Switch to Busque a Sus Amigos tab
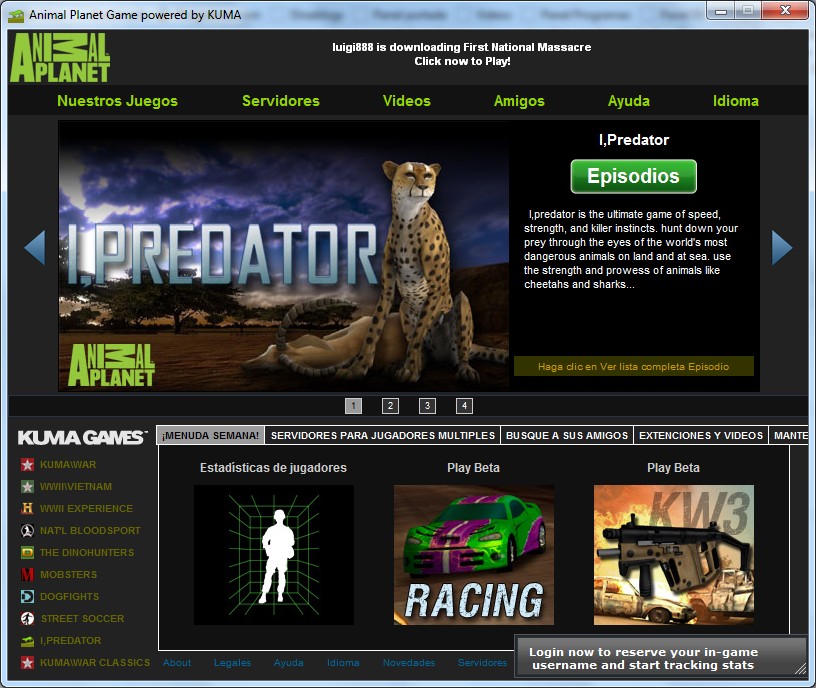The image size is (816, 688). [x=567, y=435]
